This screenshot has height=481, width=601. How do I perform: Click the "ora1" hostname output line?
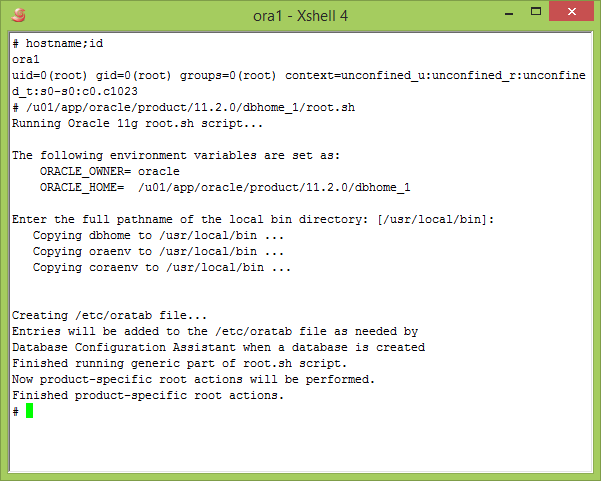[26, 60]
